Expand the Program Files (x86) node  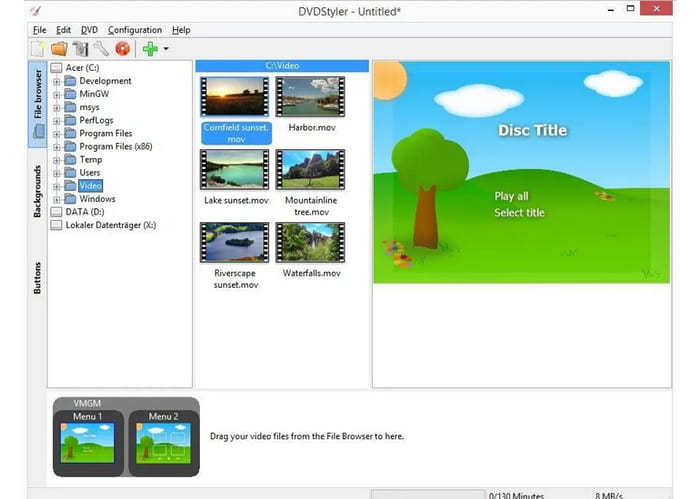click(x=57, y=147)
